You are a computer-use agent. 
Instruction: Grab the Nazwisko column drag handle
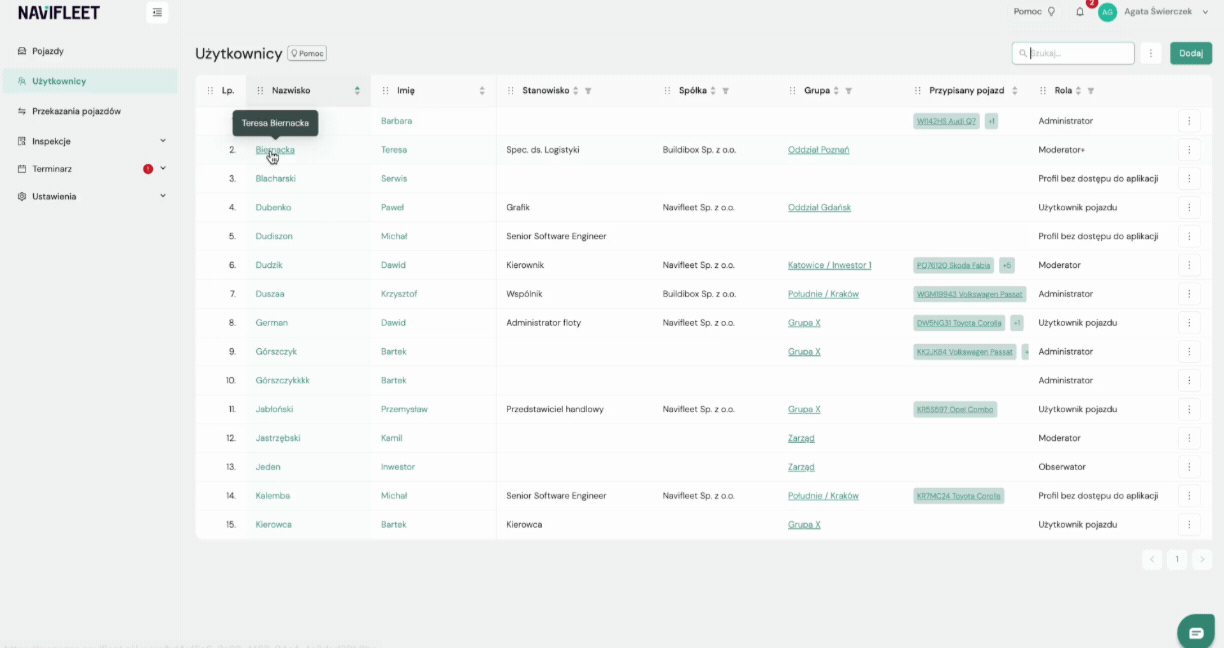coord(260,91)
